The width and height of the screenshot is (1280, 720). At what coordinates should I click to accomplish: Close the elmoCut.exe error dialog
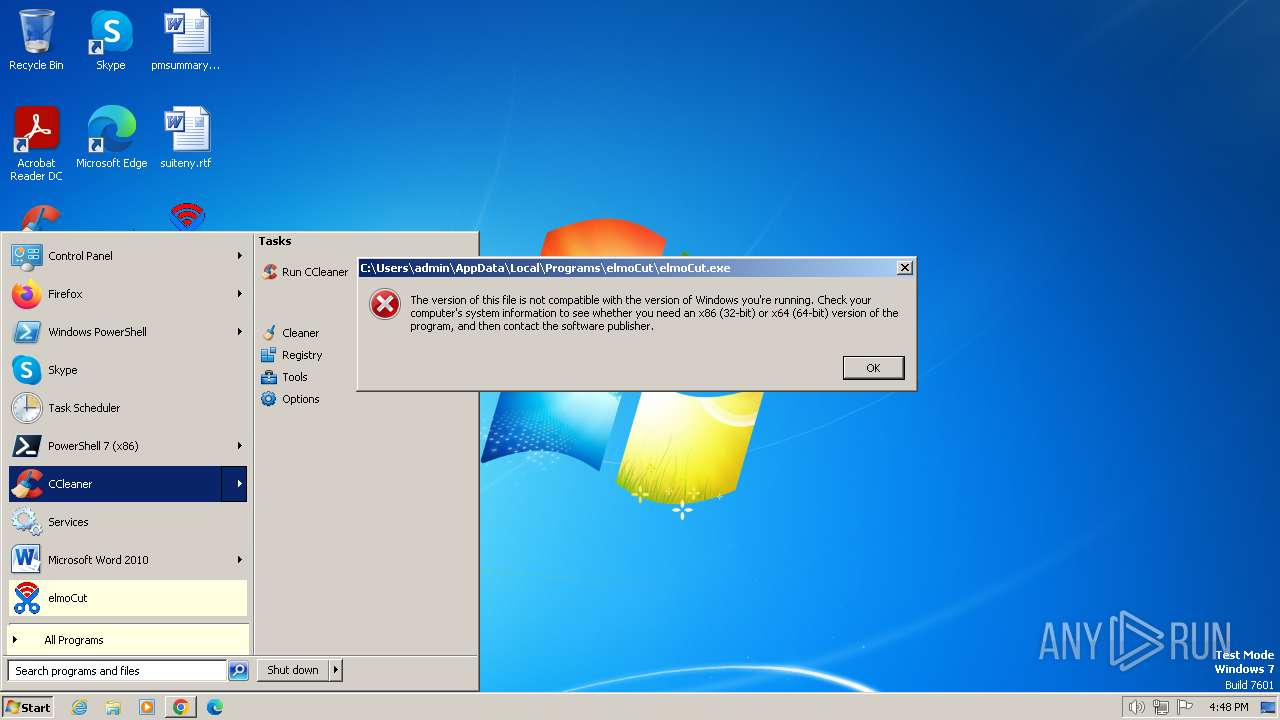point(904,268)
